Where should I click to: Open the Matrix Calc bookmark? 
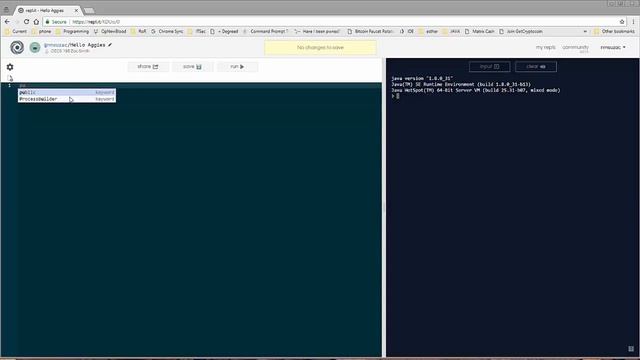point(480,31)
